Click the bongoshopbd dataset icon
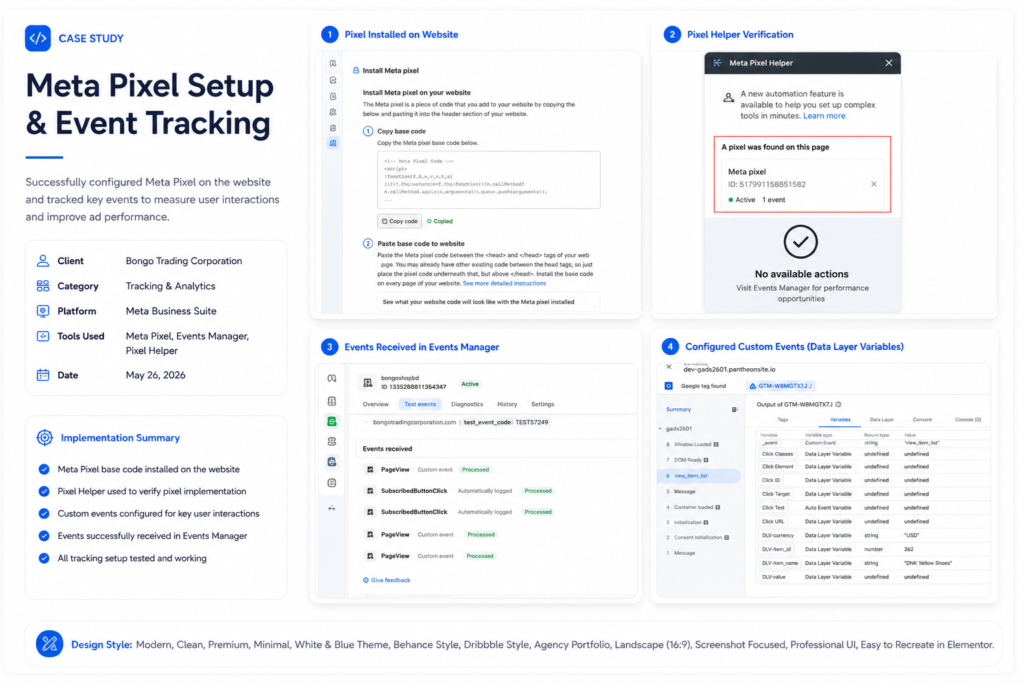This screenshot has width=1024, height=683. tap(368, 383)
